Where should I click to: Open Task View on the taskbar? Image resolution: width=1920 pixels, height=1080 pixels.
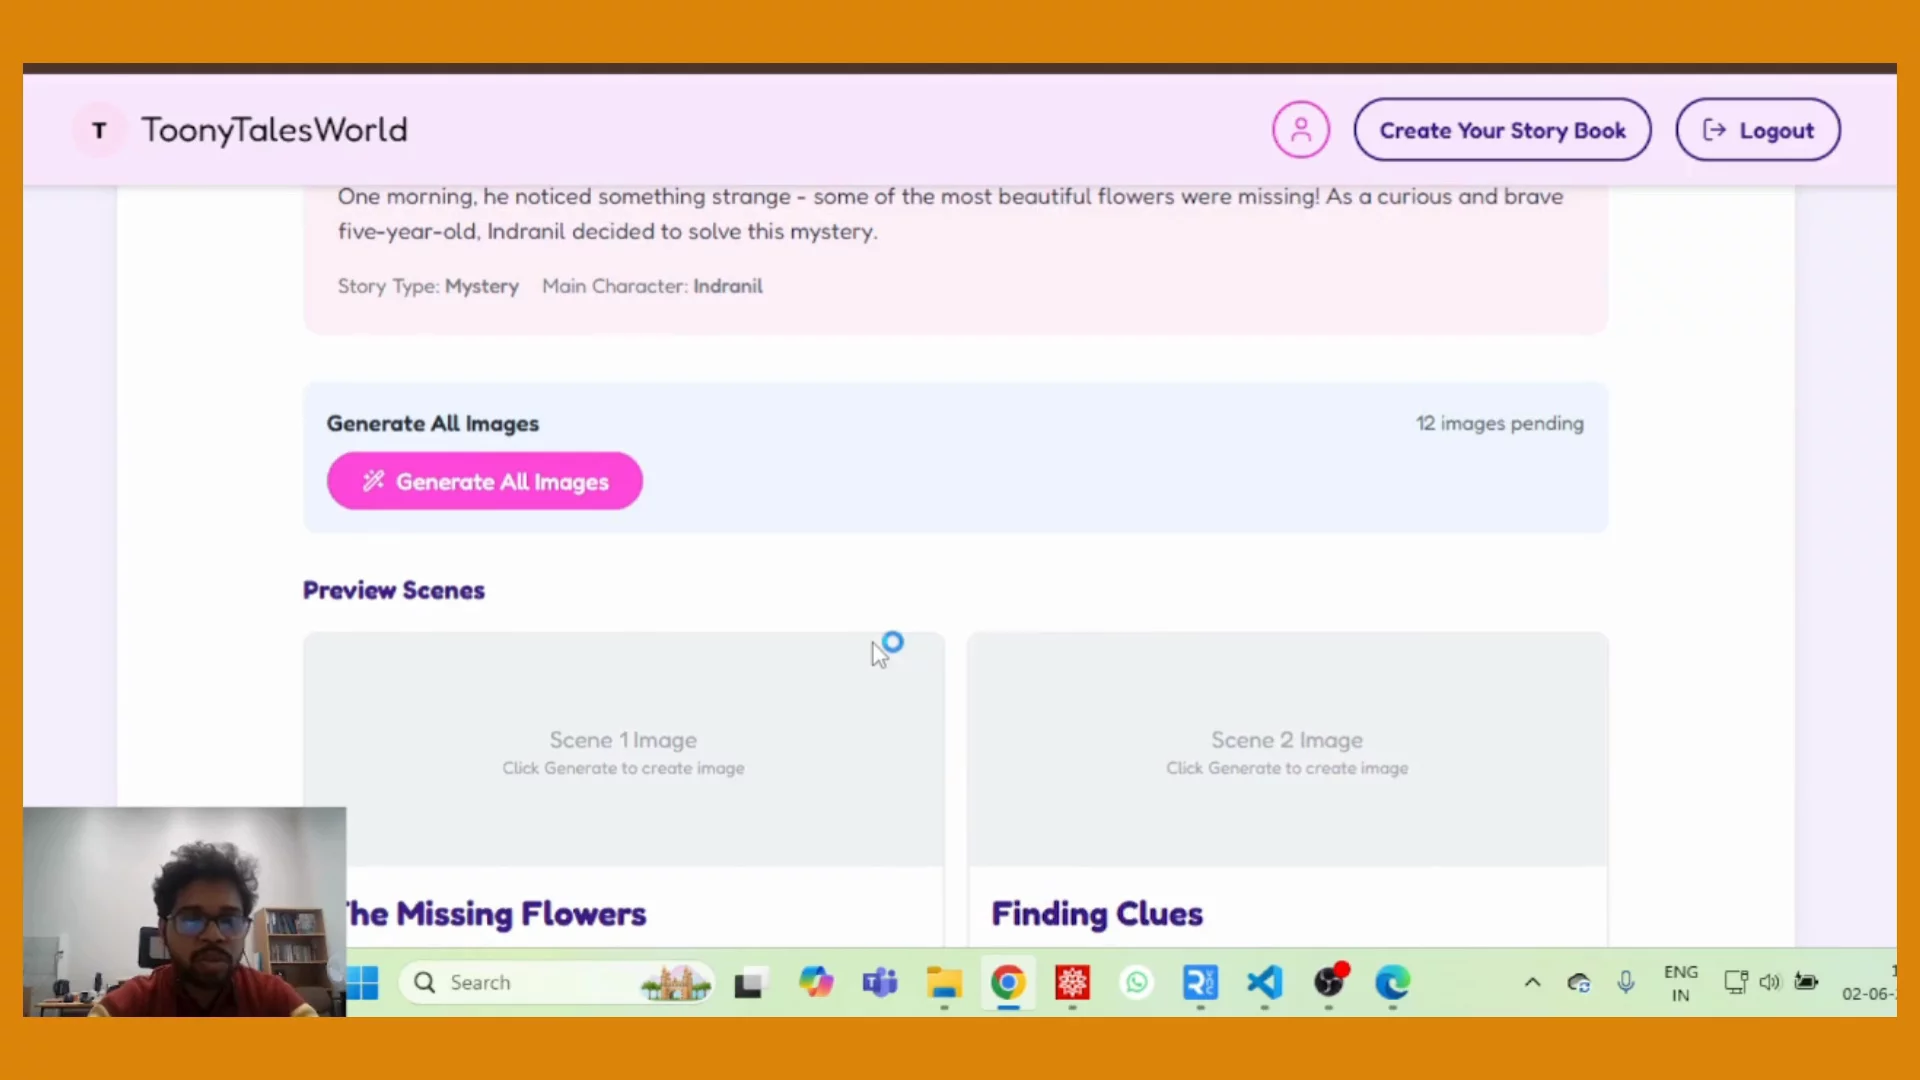point(749,984)
